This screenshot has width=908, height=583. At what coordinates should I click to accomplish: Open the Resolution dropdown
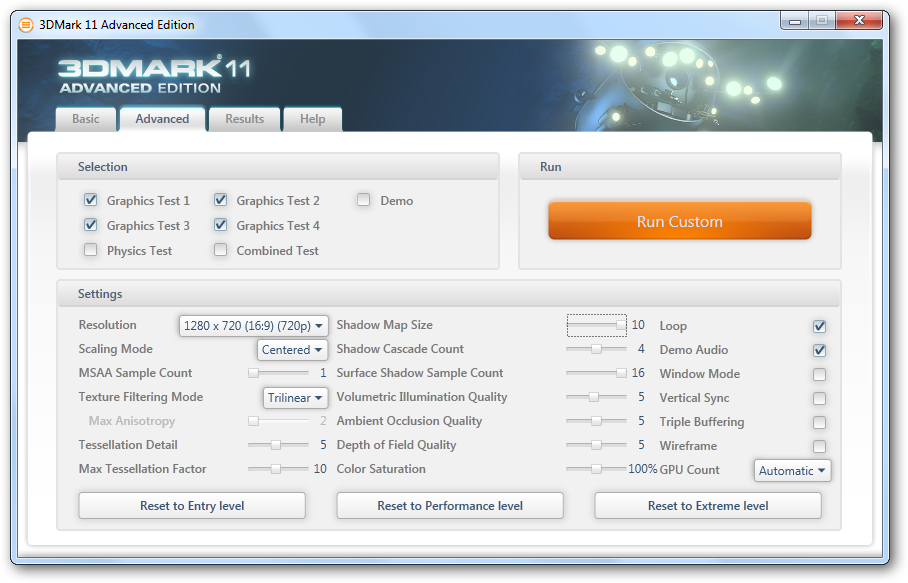tap(254, 326)
